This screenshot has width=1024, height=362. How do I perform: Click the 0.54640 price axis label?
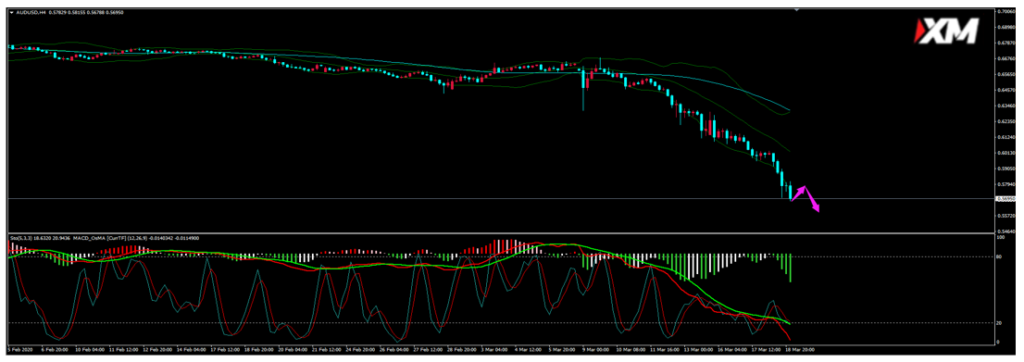(1007, 231)
